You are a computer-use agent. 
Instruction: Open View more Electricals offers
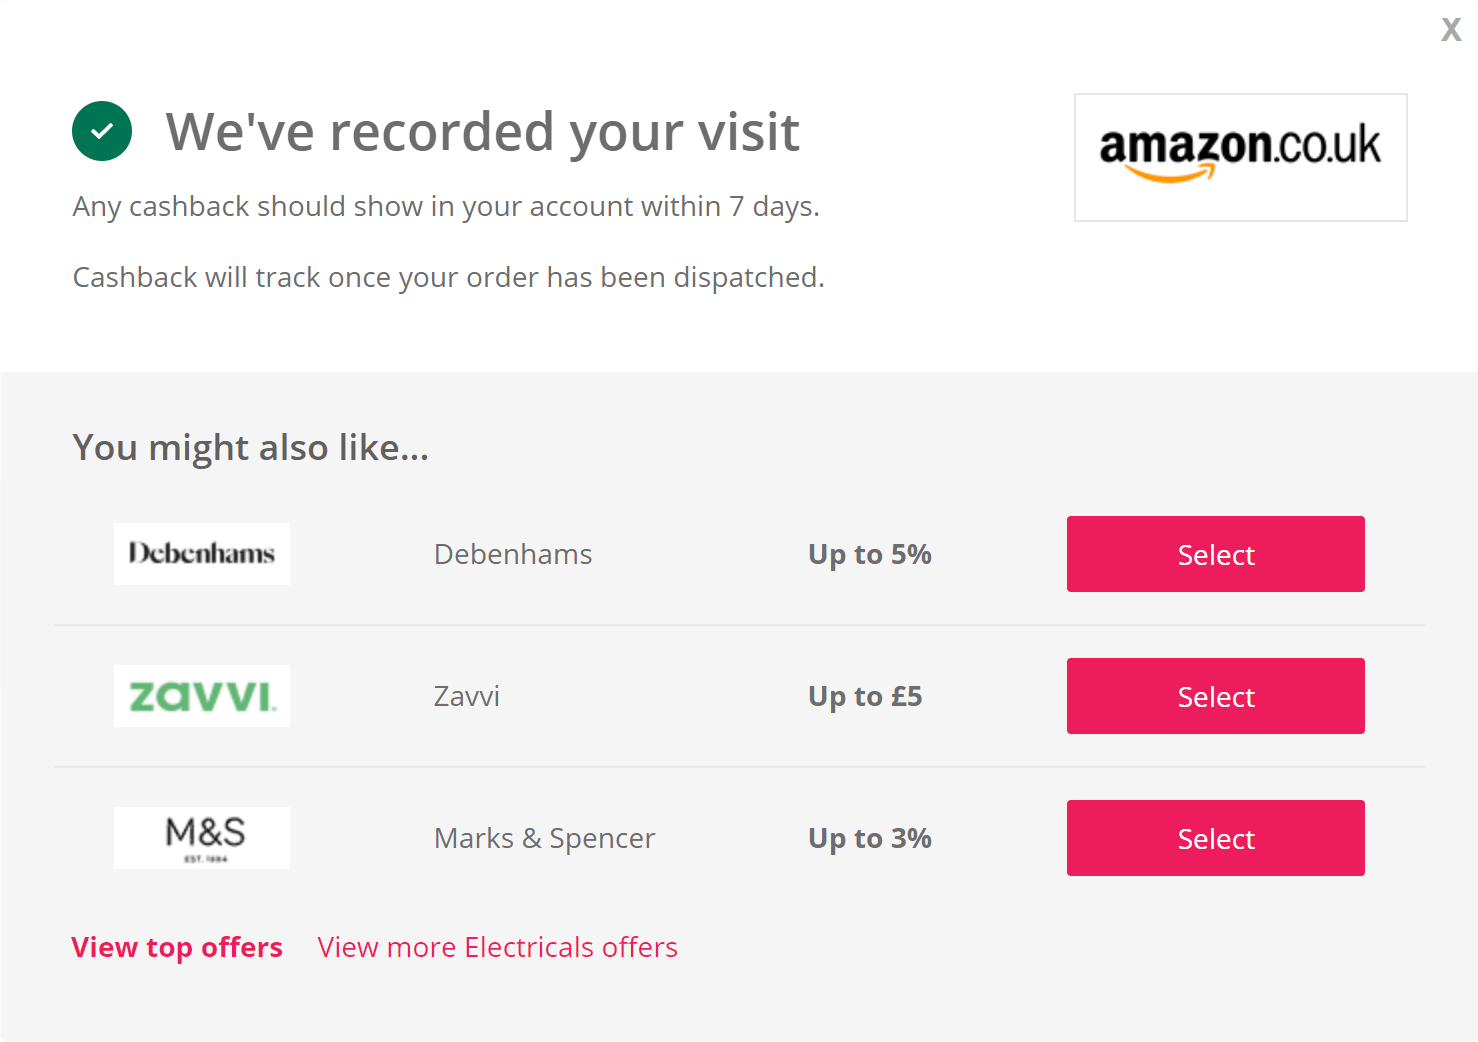(497, 947)
